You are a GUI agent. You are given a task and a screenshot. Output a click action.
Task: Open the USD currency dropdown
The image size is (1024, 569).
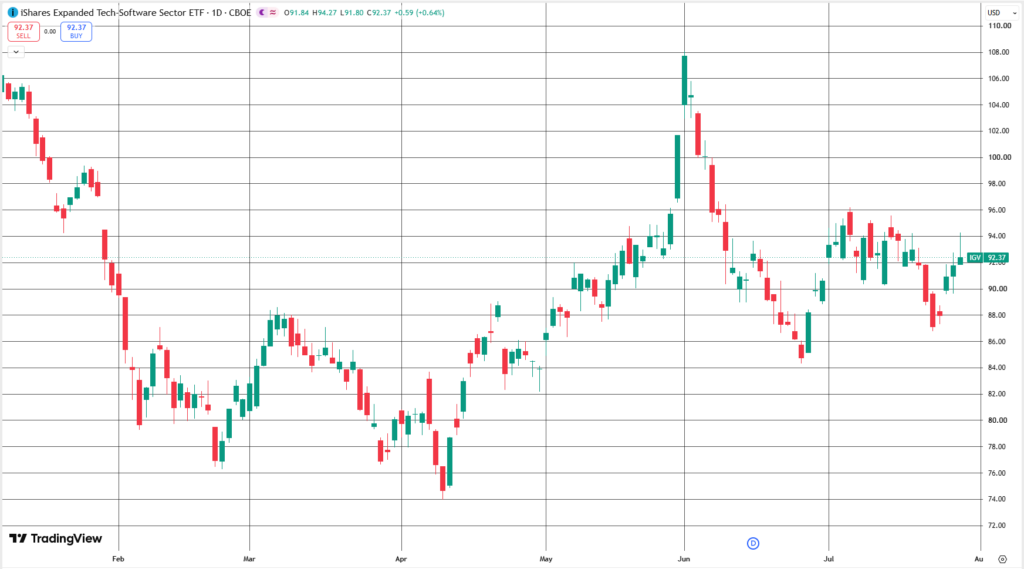(1002, 12)
